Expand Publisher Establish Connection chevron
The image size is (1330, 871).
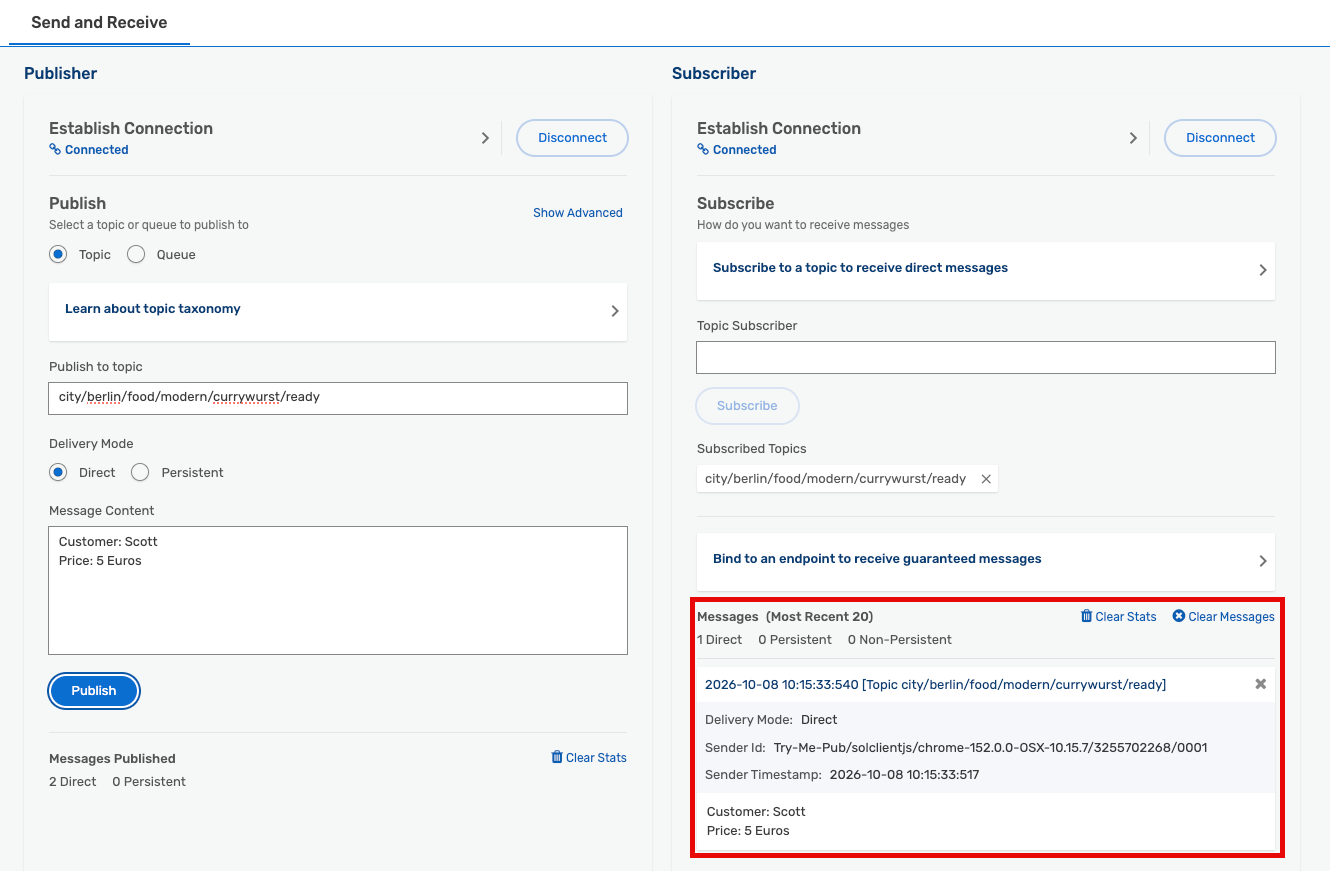485,138
